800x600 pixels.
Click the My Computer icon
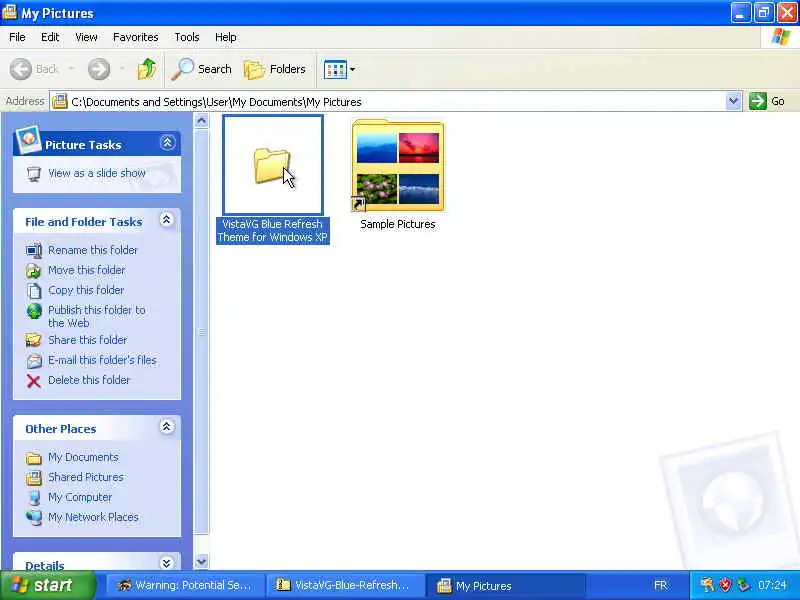[34, 497]
